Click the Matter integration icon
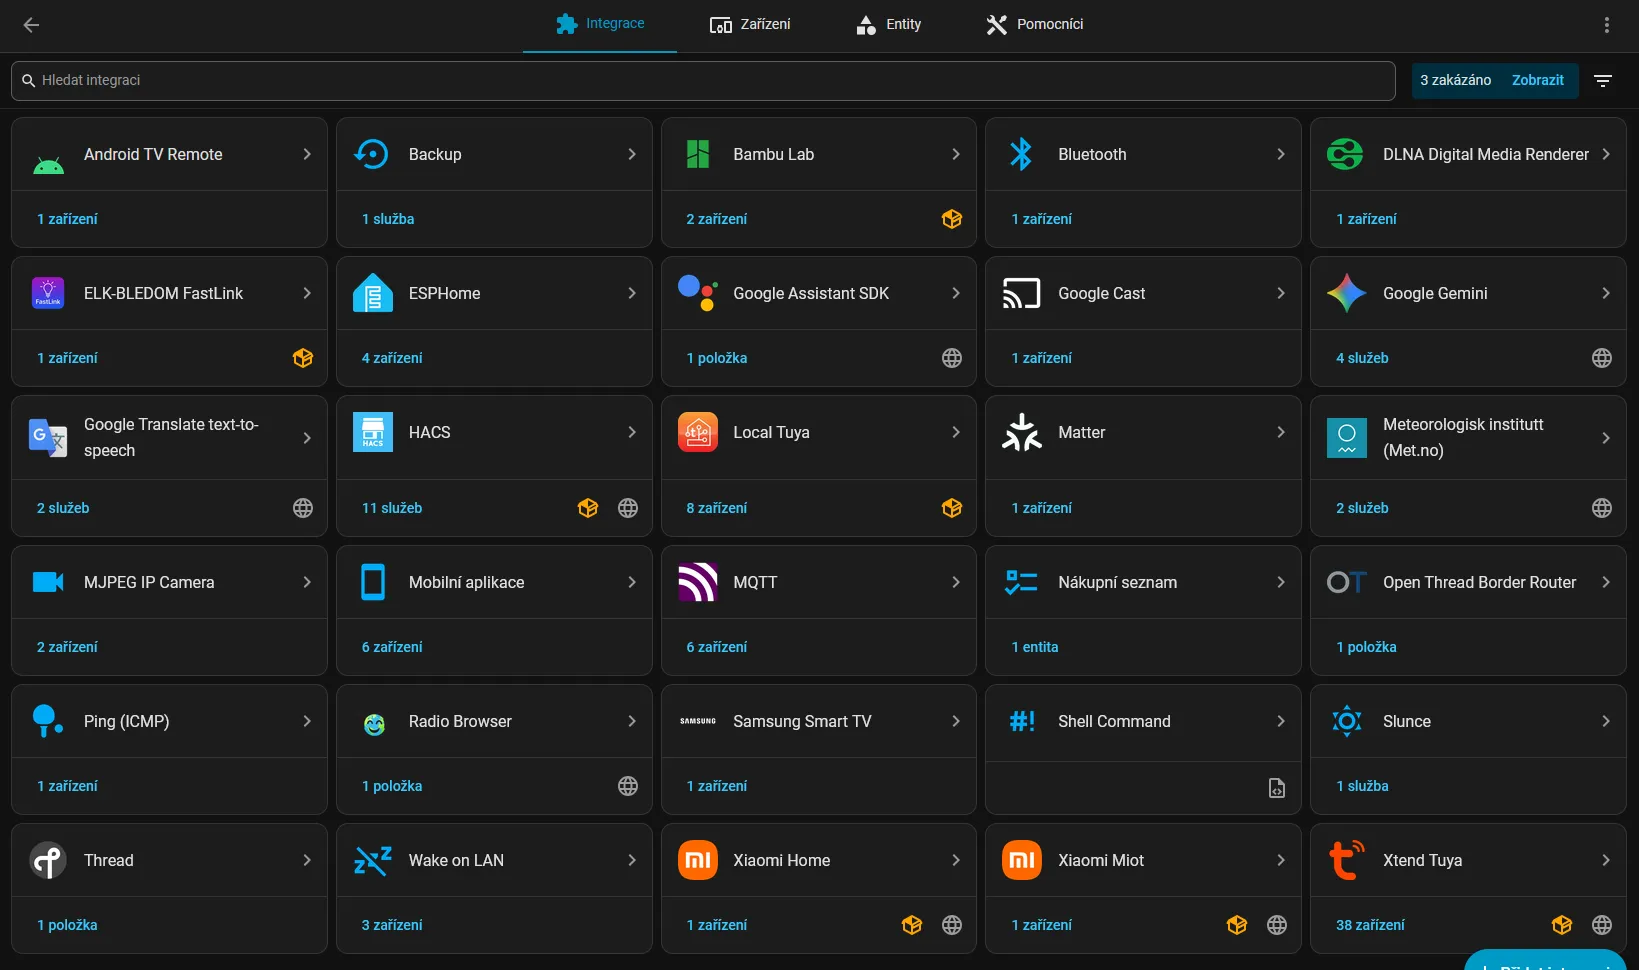The height and width of the screenshot is (970, 1639). [1021, 432]
